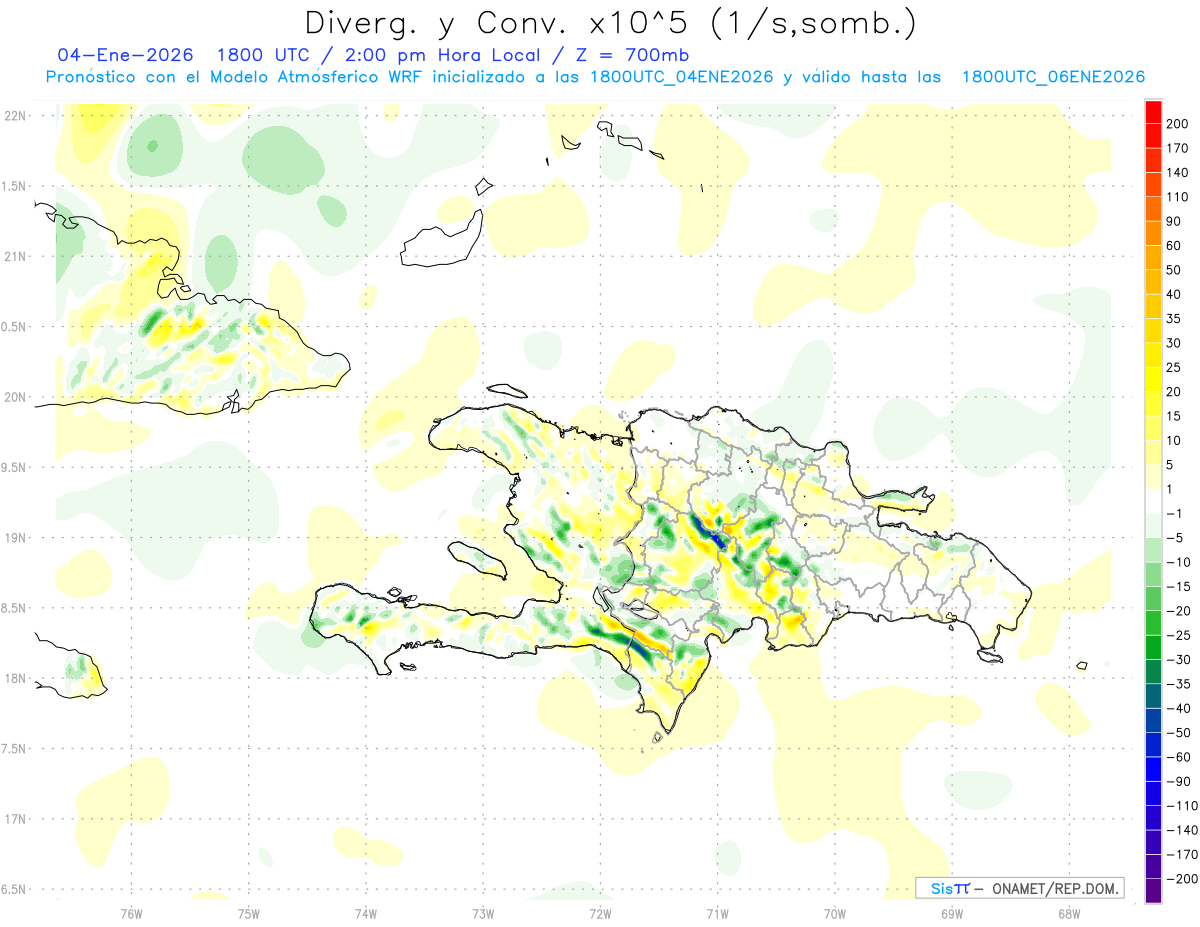Pick the green swatch between -20 and -25
This screenshot has height=927, width=1200.
(x=1154, y=623)
